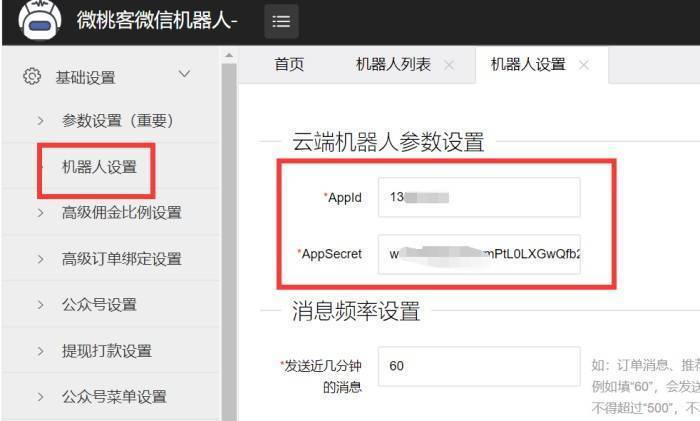Click the 消息频率设置 heading
The height and width of the screenshot is (421, 700).
tap(356, 311)
